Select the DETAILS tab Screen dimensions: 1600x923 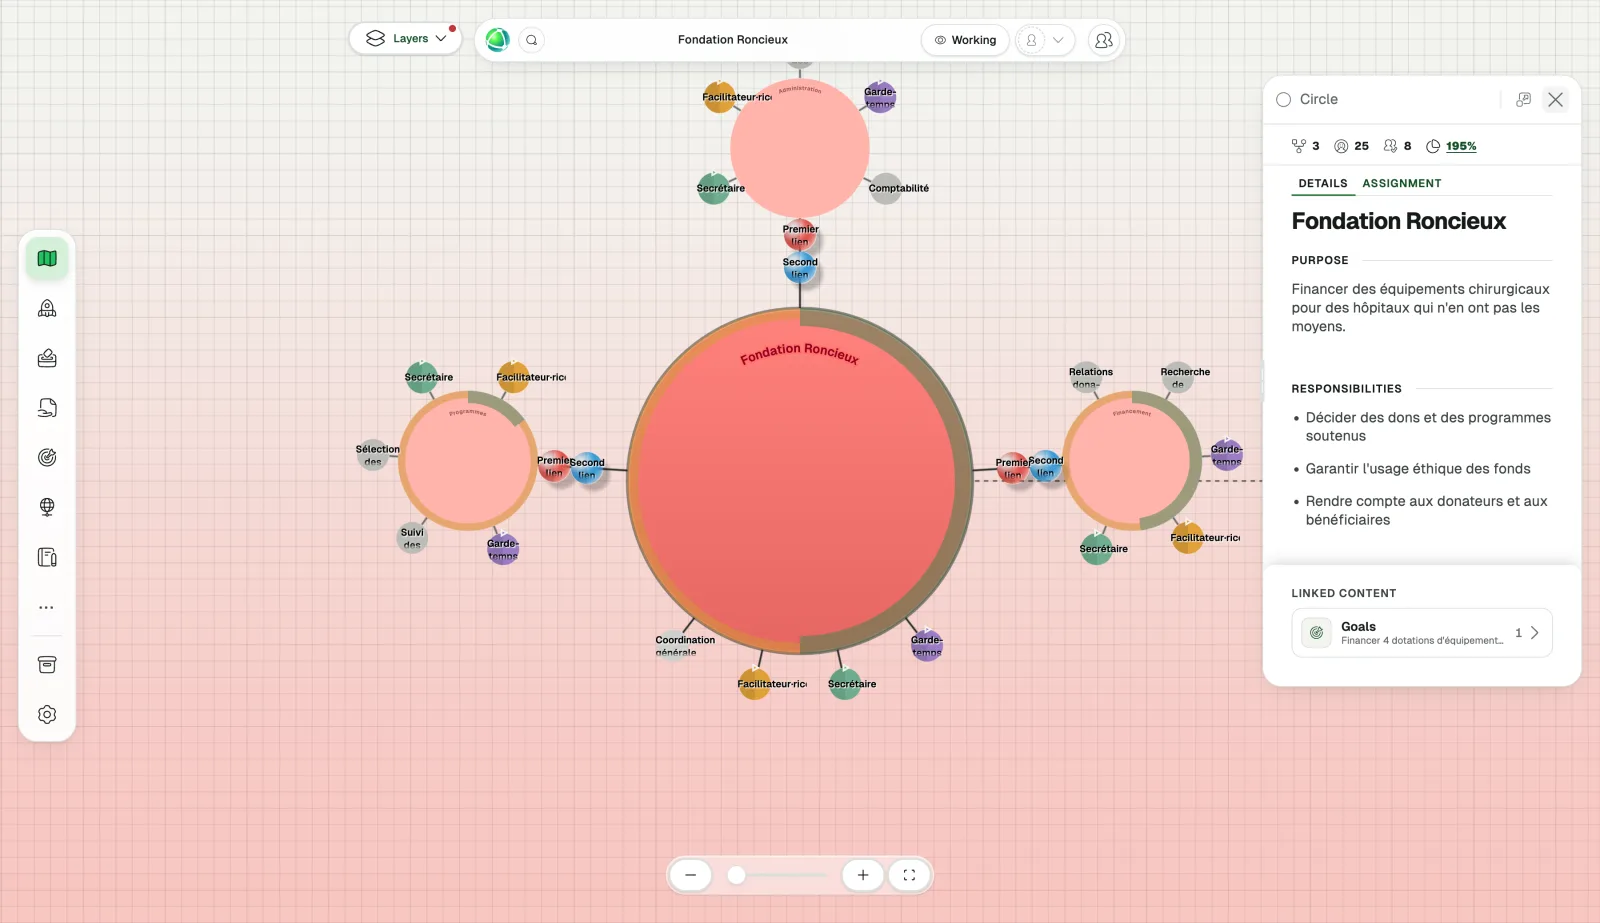pyautogui.click(x=1322, y=183)
